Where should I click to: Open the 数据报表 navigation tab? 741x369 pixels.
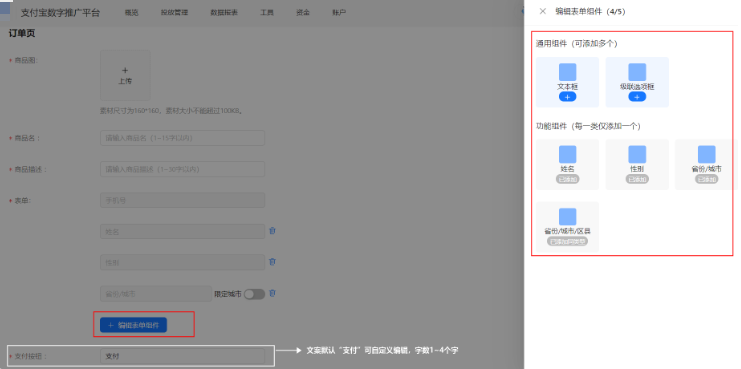[224, 13]
